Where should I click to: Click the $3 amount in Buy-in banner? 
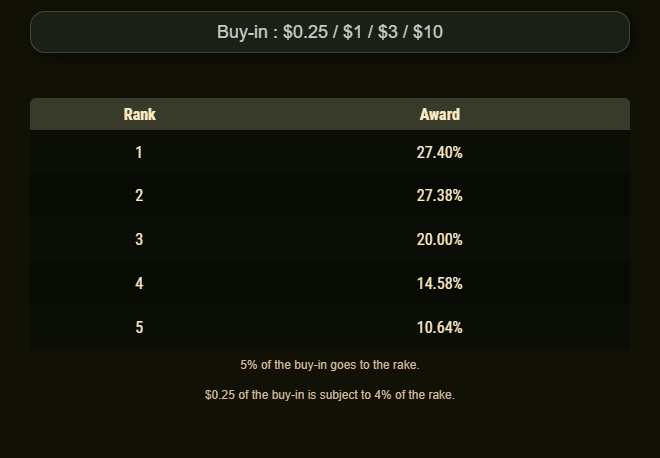pyautogui.click(x=387, y=32)
